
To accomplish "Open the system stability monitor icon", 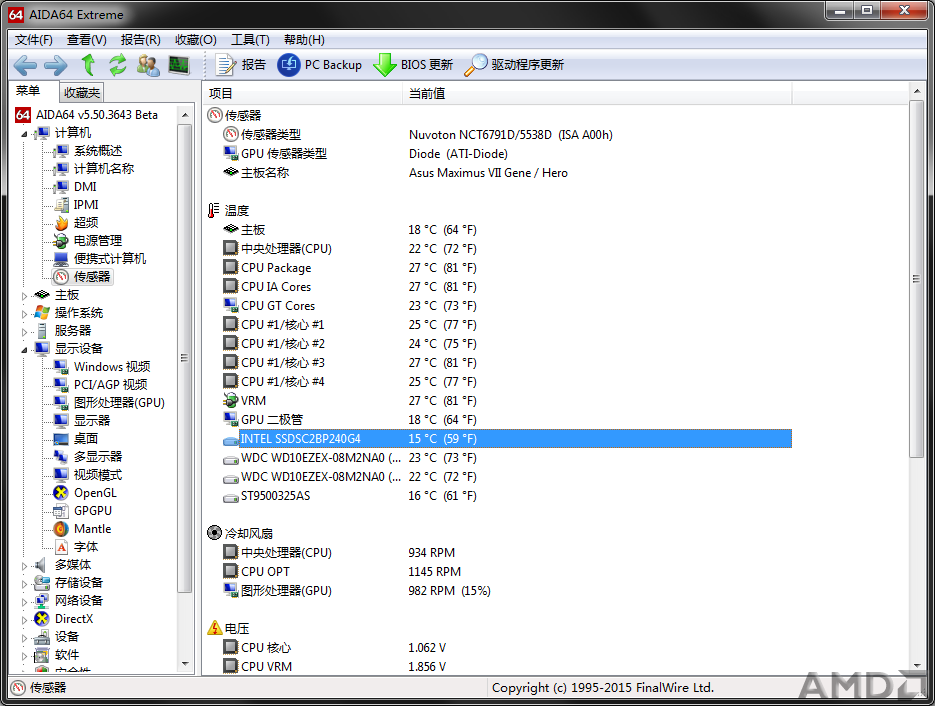I will [x=179, y=65].
